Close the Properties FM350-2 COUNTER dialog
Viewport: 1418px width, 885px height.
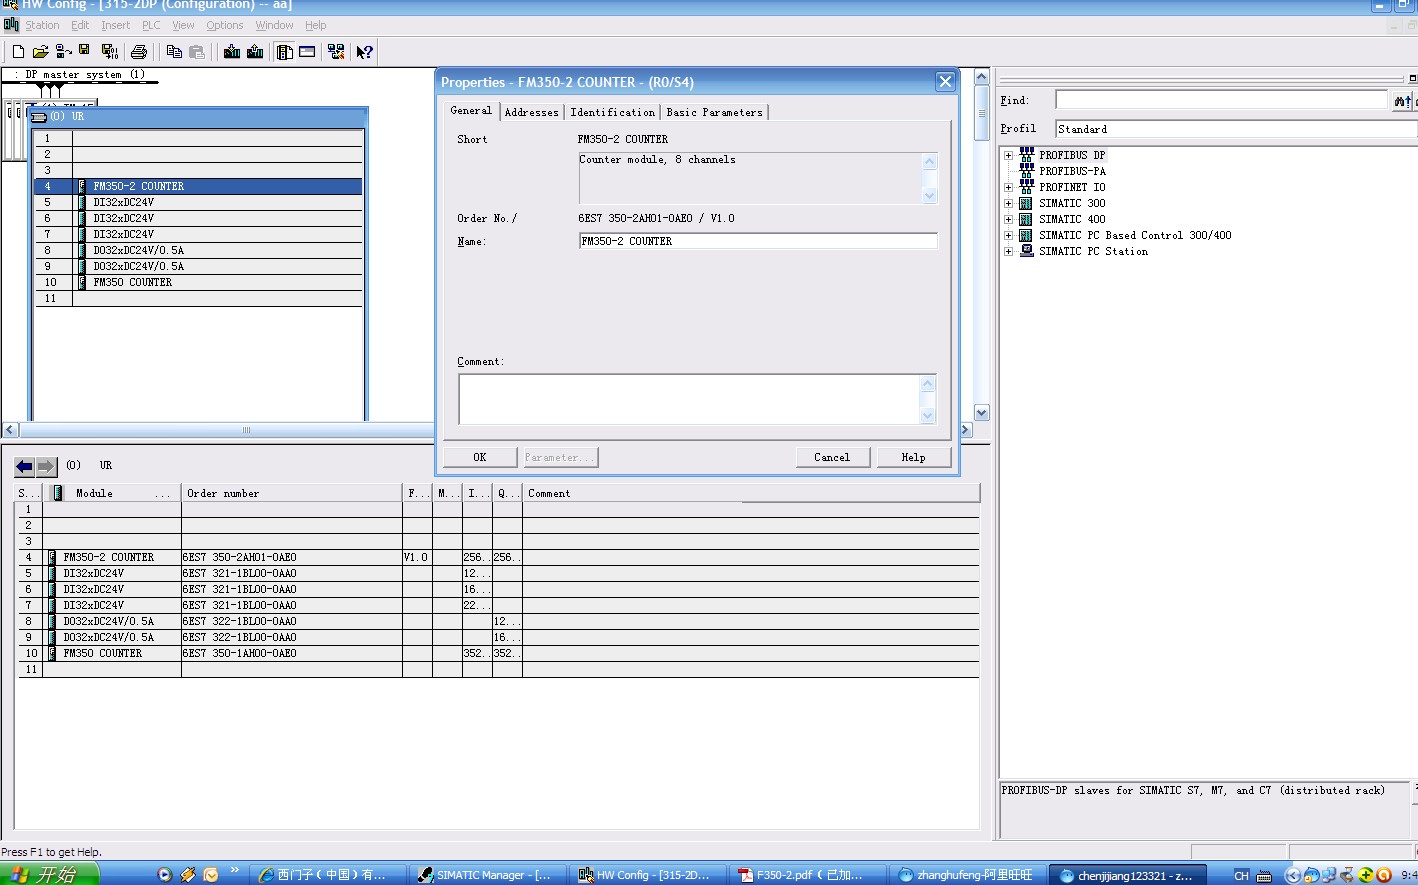coord(945,82)
